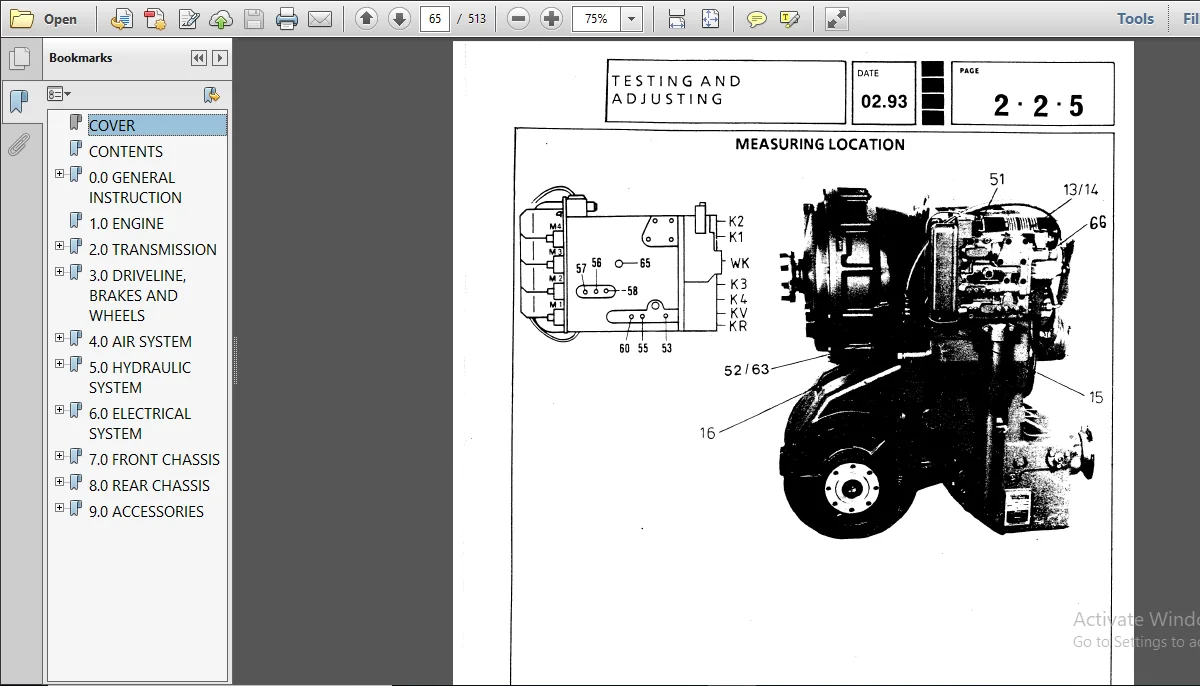Click the read mode expand icon
1200x686 pixels.
pyautogui.click(x=837, y=18)
